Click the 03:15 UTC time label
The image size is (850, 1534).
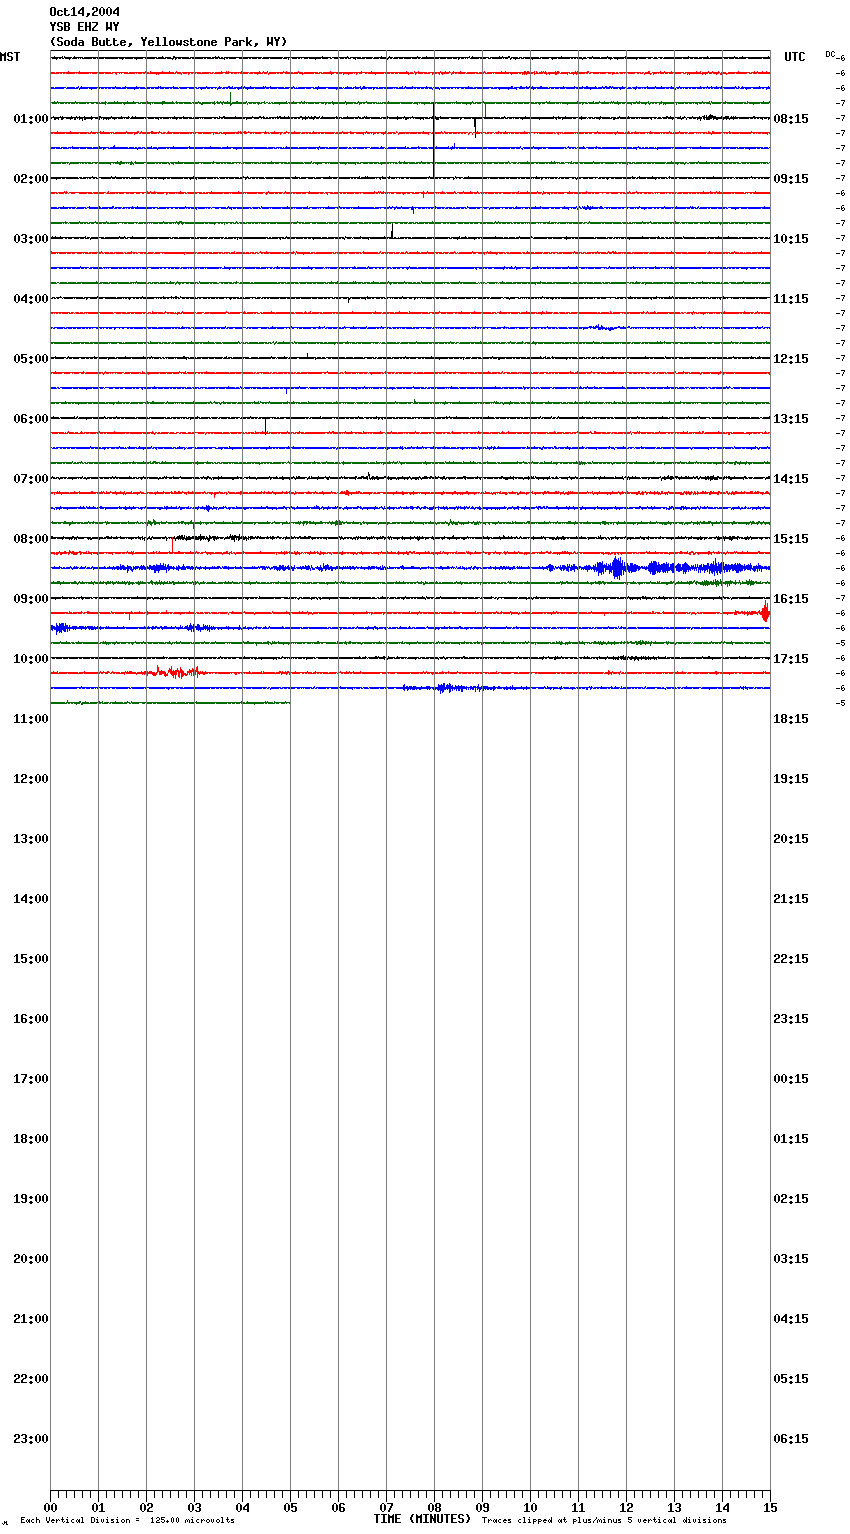791,1259
